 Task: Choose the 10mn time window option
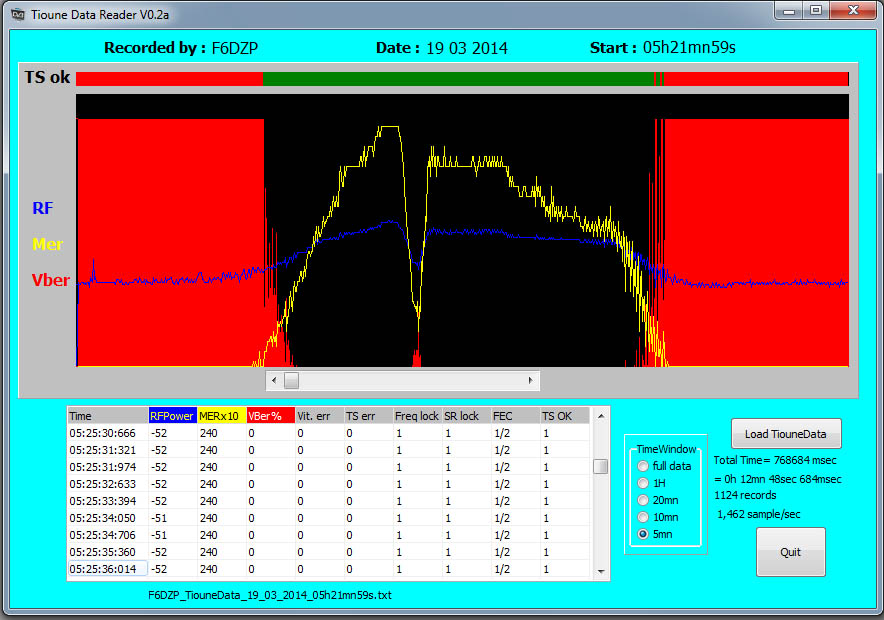click(641, 517)
